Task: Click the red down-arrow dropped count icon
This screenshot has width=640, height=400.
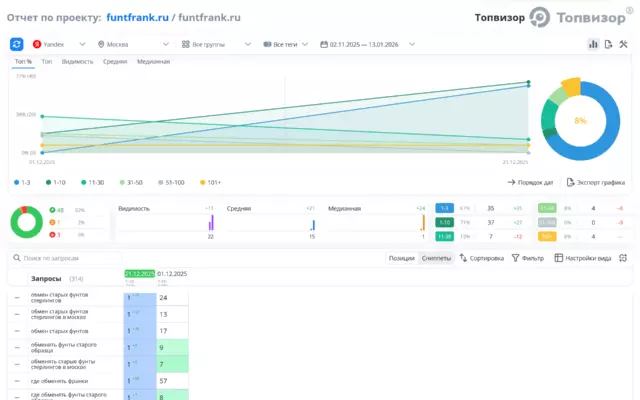Action: [x=52, y=235]
